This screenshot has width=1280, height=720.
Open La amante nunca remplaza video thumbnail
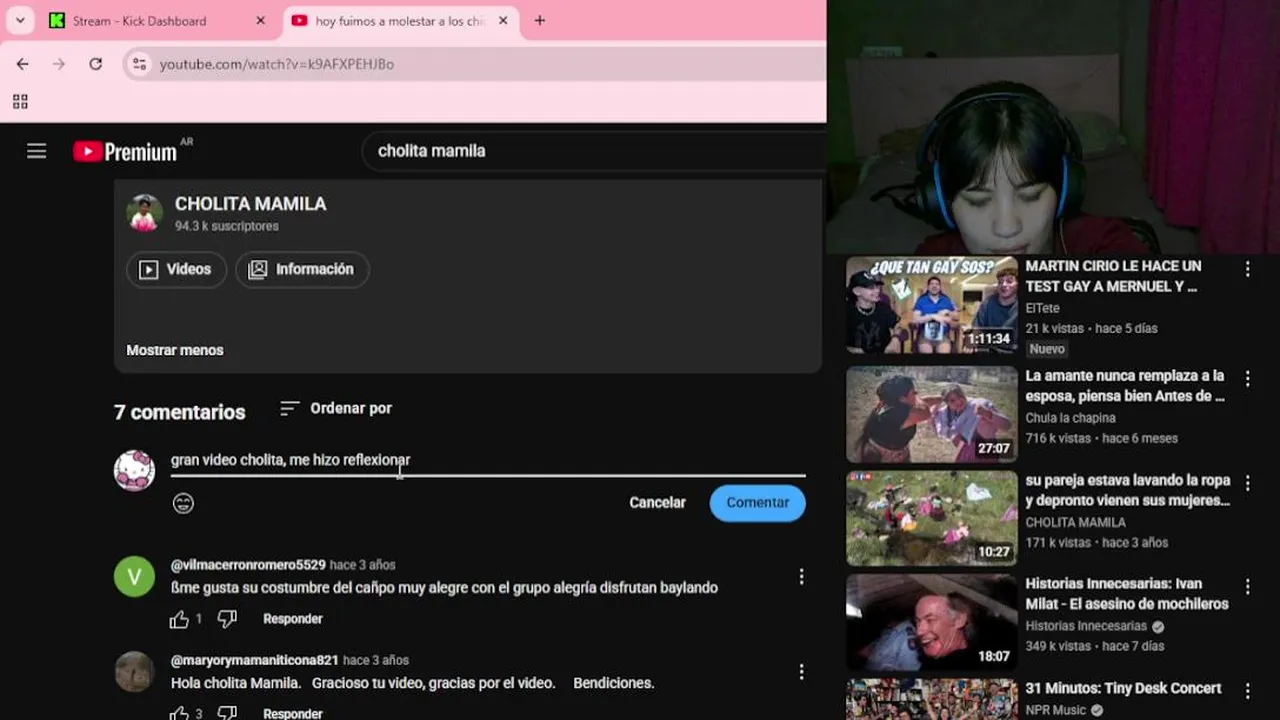pos(932,414)
